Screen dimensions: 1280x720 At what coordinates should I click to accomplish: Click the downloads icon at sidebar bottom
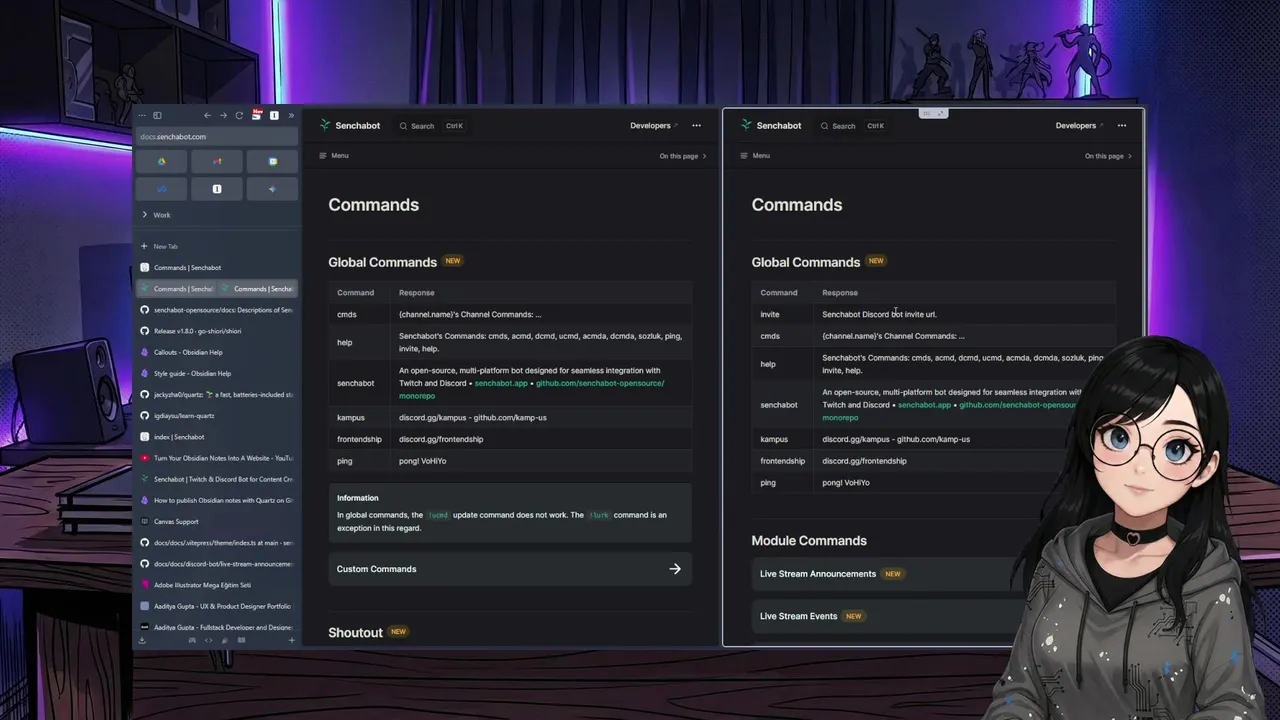[142, 640]
